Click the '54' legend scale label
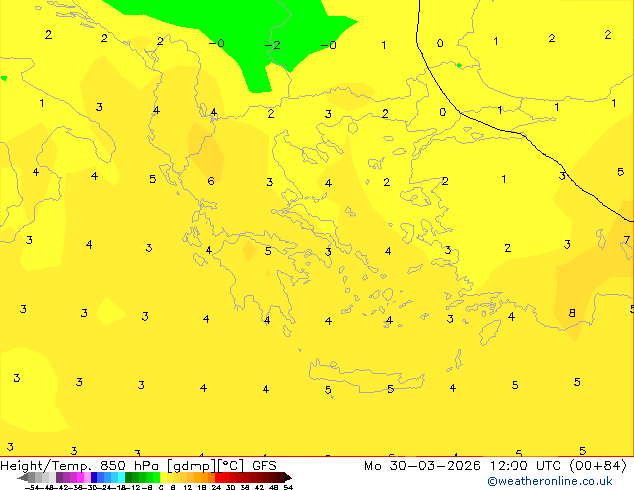 288,487
